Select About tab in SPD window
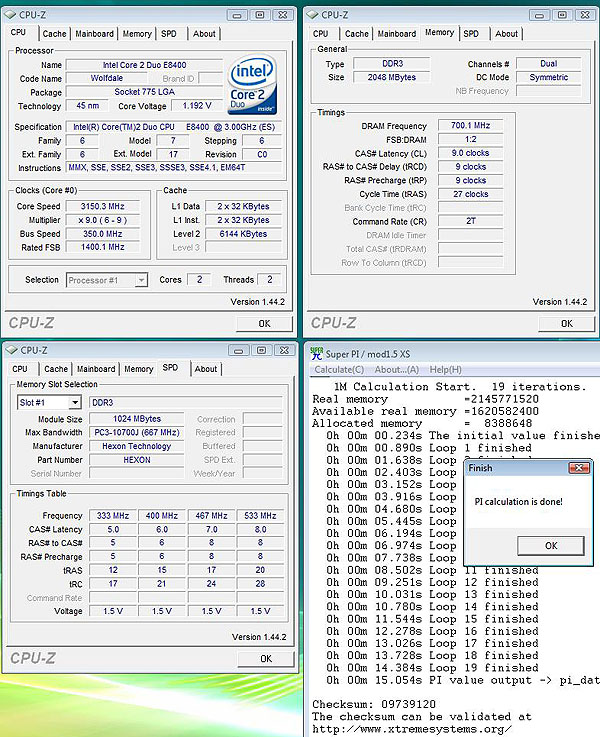Image resolution: width=600 pixels, height=737 pixels. click(206, 369)
